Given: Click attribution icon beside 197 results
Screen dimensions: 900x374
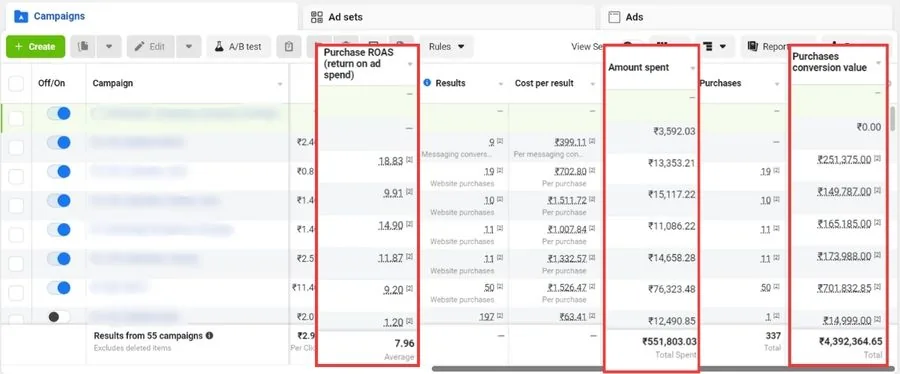Looking at the screenshot, I should [501, 316].
